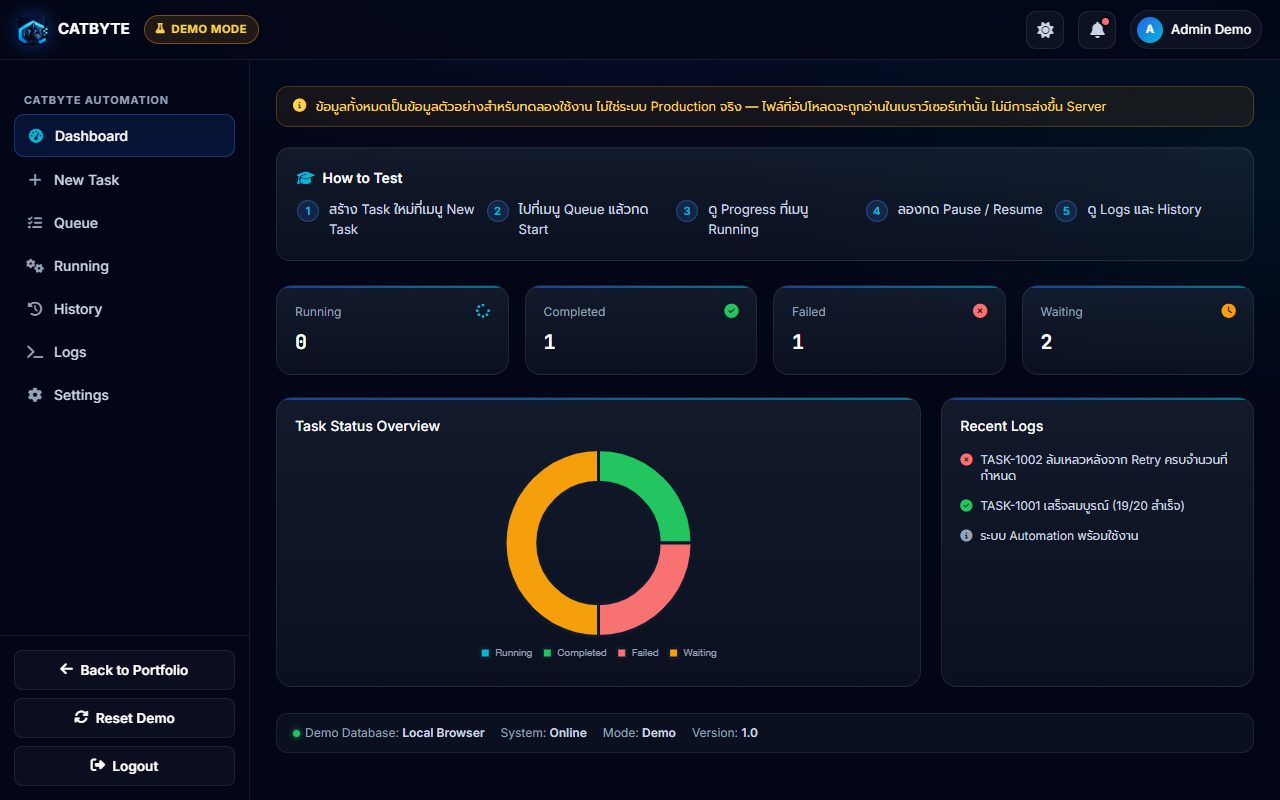Click green status dot near Demo Database
The width and height of the screenshot is (1280, 800).
pyautogui.click(x=296, y=733)
